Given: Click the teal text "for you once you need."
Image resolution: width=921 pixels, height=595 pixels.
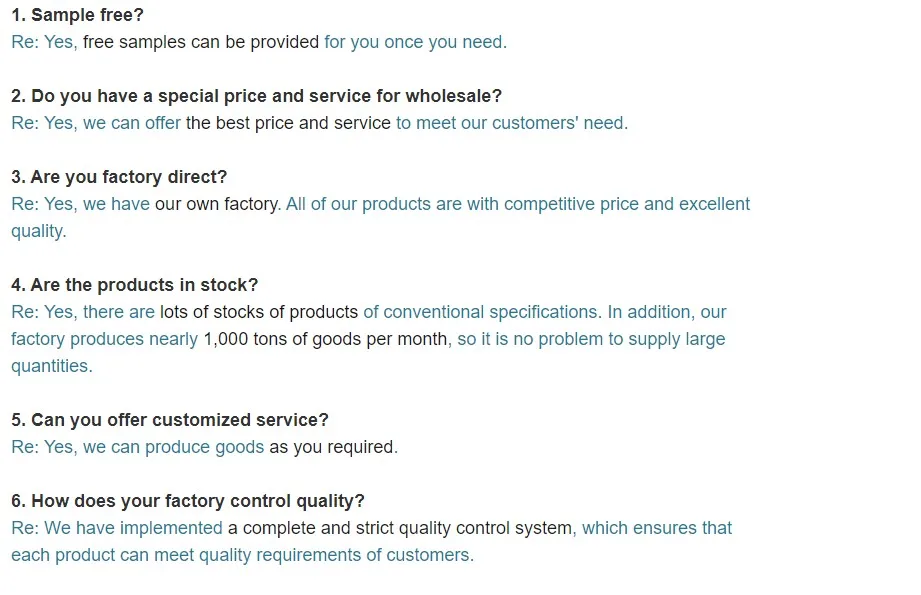Looking at the screenshot, I should (x=415, y=42).
